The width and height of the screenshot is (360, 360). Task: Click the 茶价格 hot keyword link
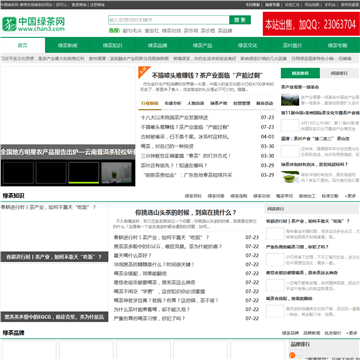[x=208, y=31]
